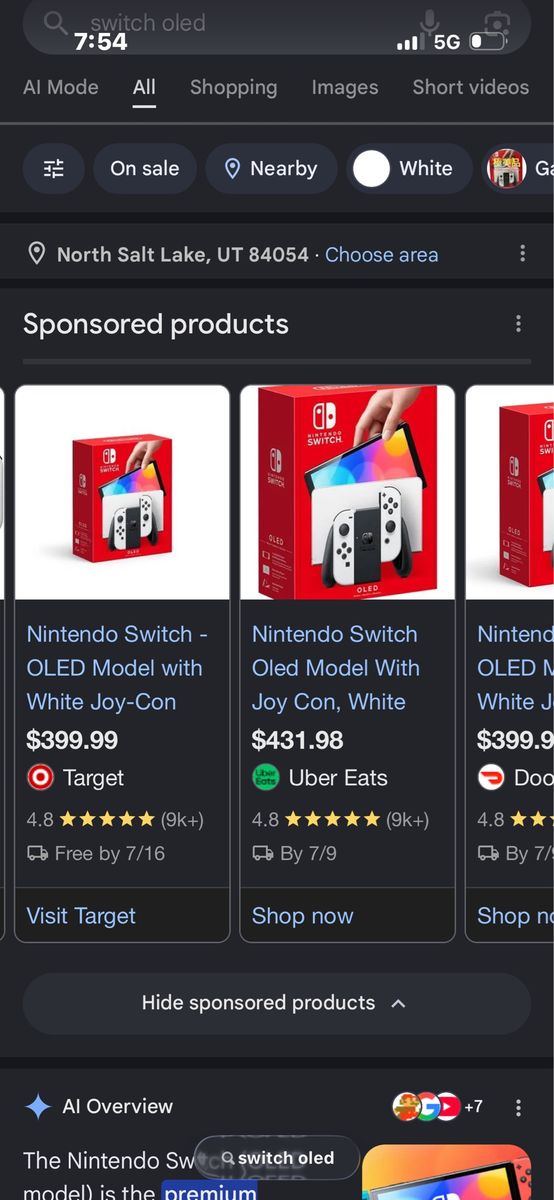The image size is (554, 1200).
Task: Open the AI Mode tab
Action: tap(61, 87)
